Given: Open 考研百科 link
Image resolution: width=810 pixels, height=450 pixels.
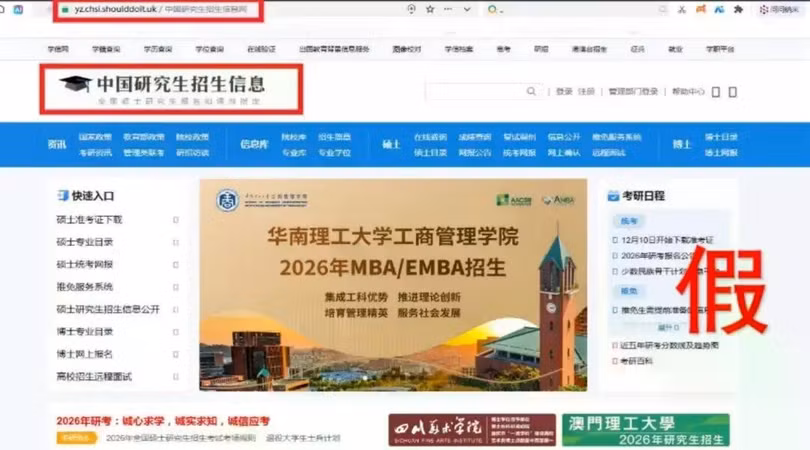Looking at the screenshot, I should tap(636, 361).
